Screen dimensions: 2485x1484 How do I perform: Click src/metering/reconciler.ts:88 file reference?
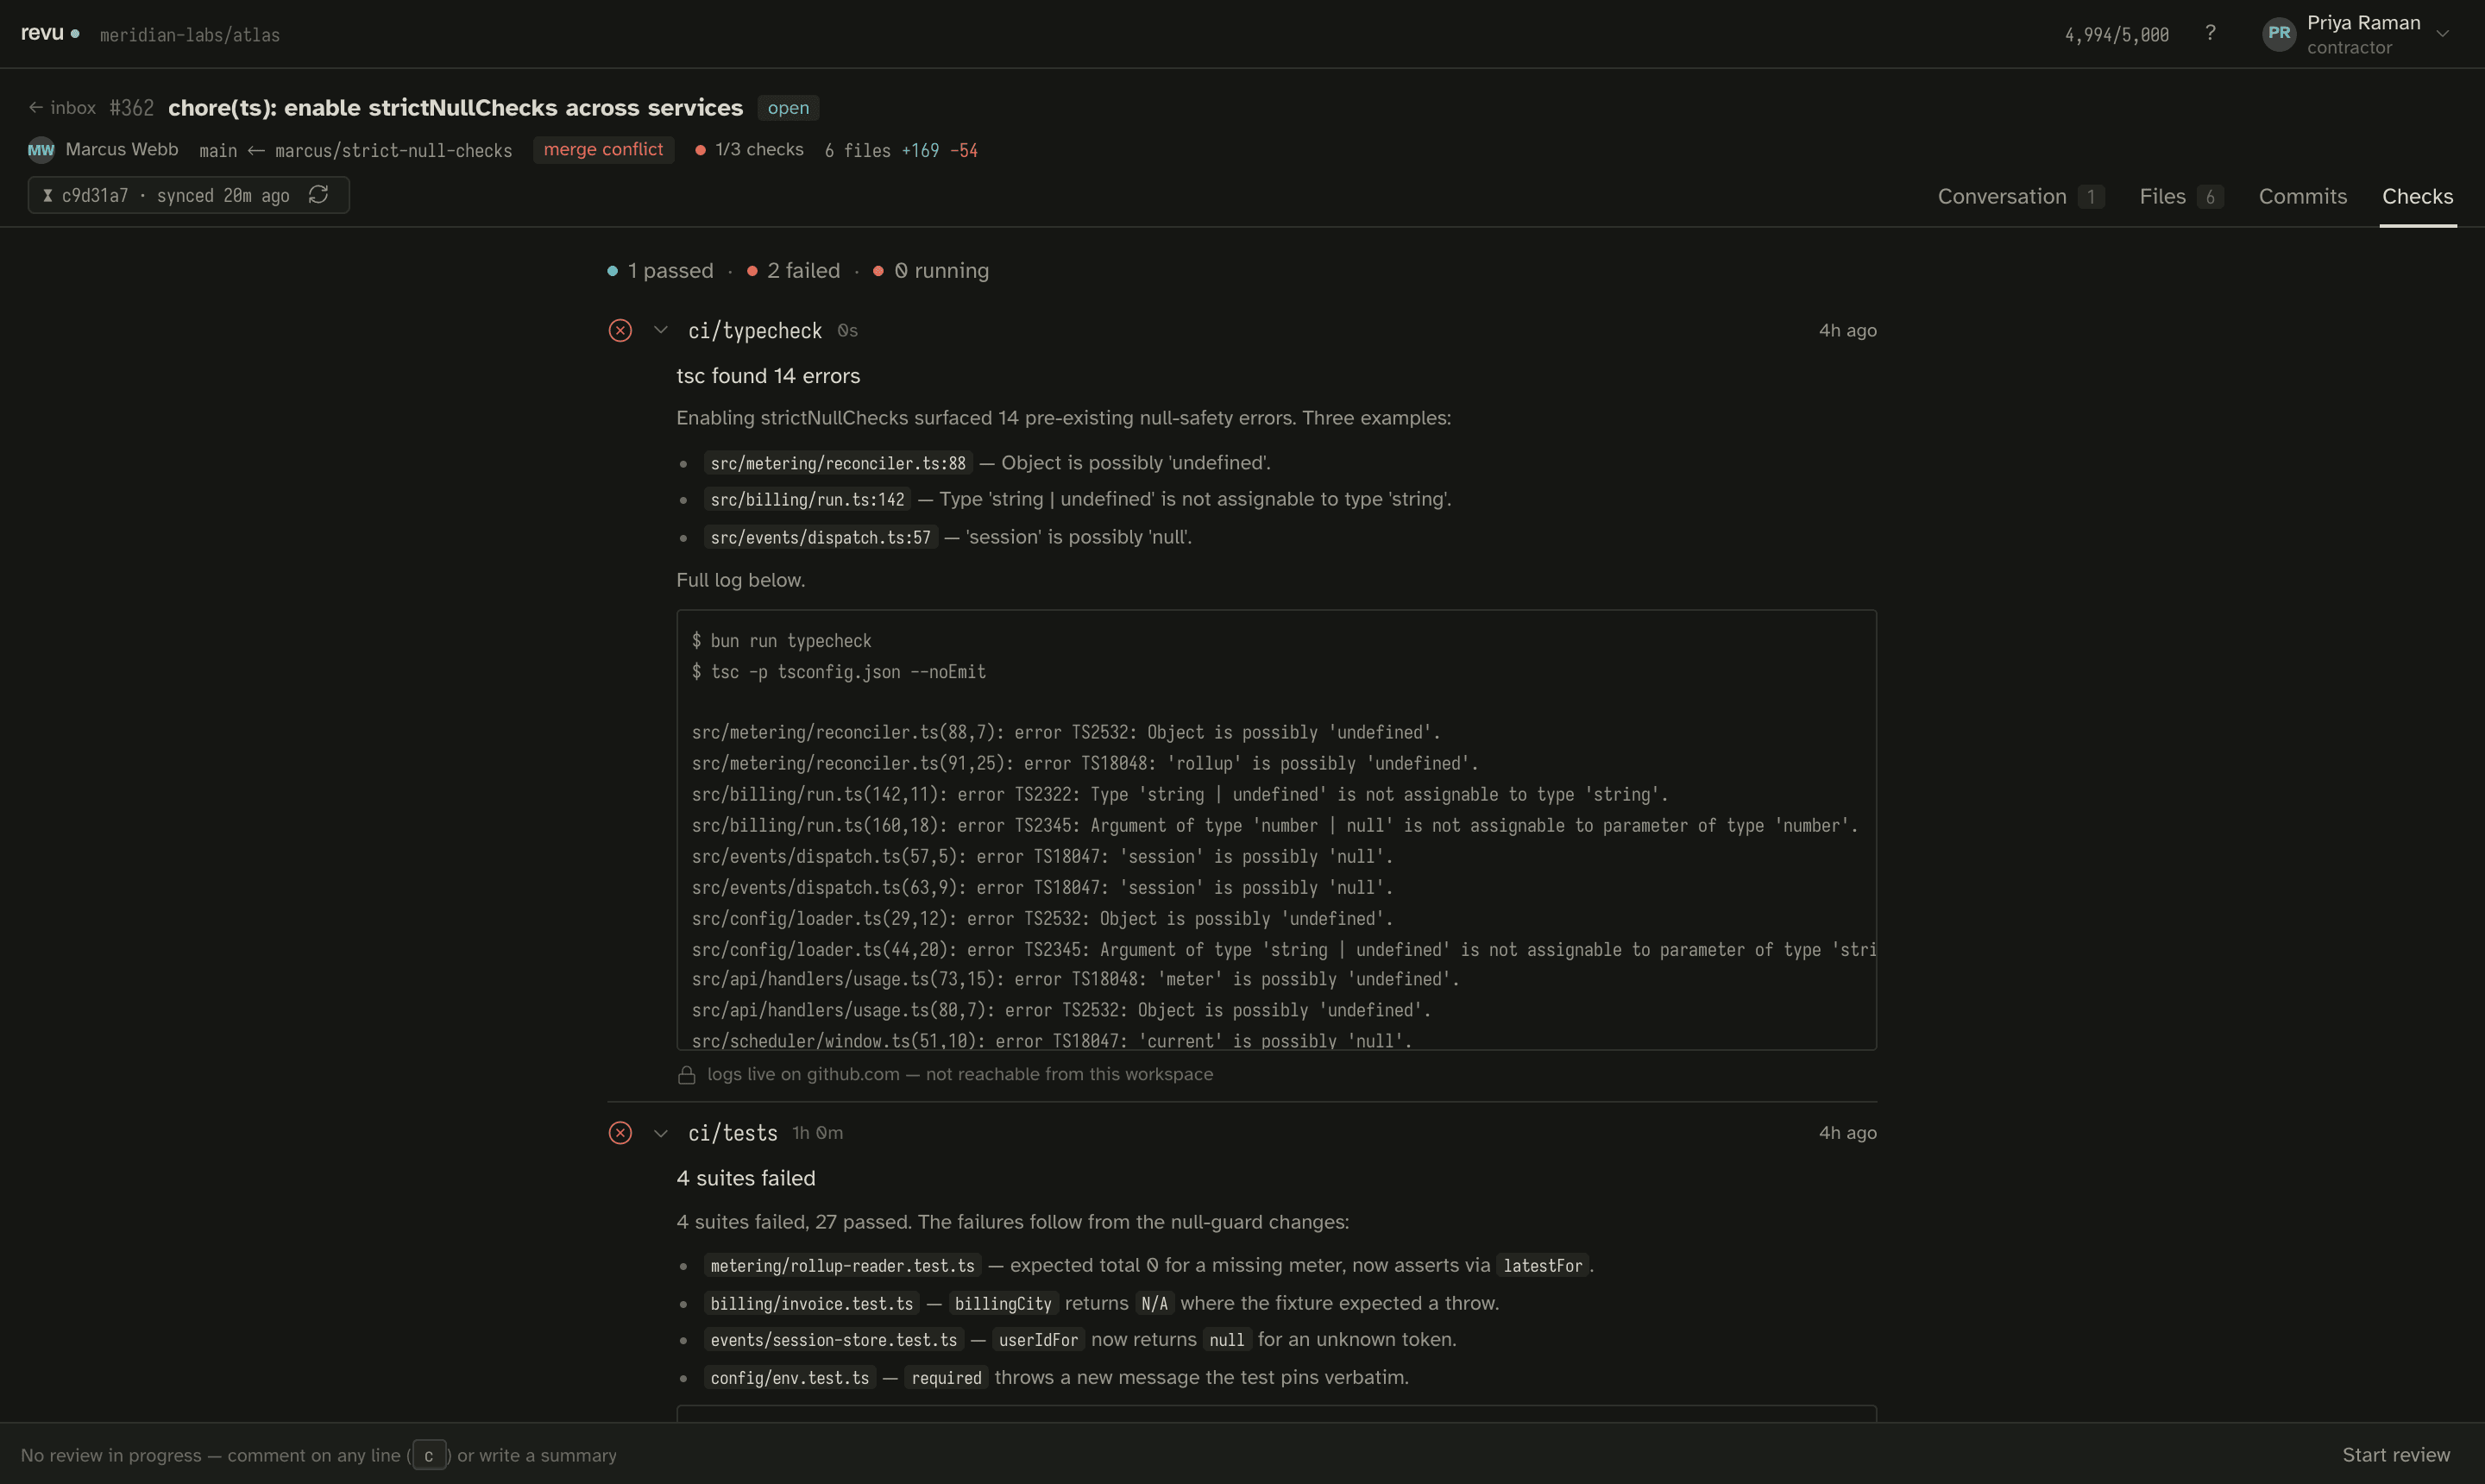coord(838,463)
